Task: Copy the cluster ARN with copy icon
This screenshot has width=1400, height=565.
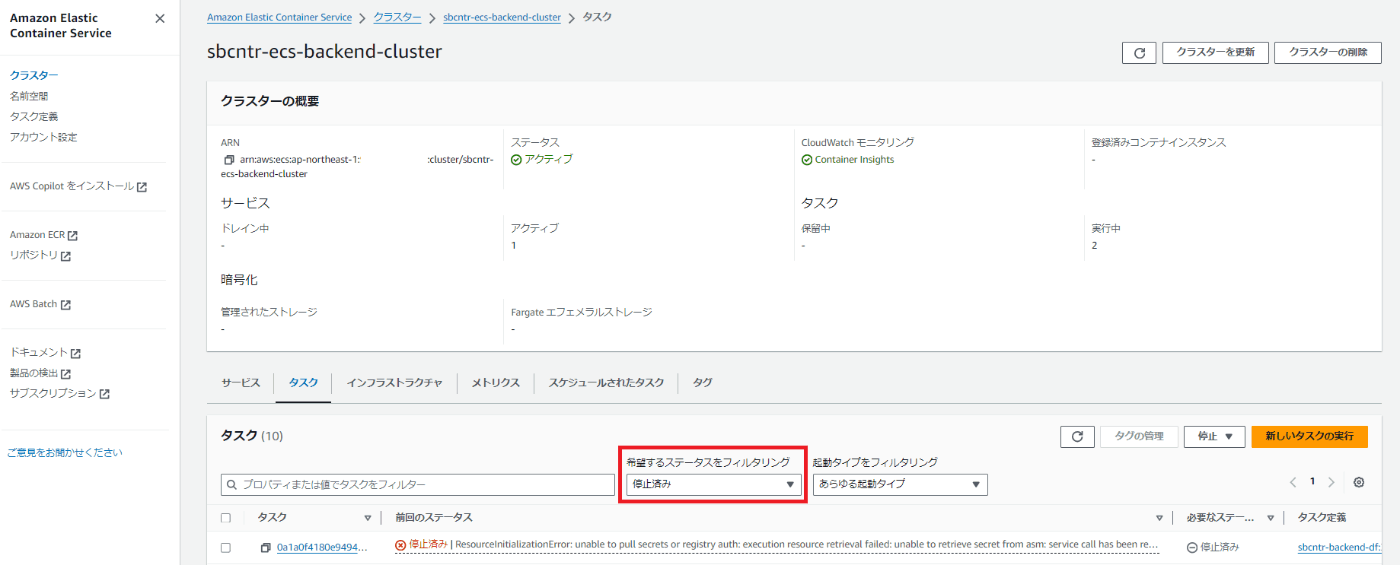Action: [229, 160]
